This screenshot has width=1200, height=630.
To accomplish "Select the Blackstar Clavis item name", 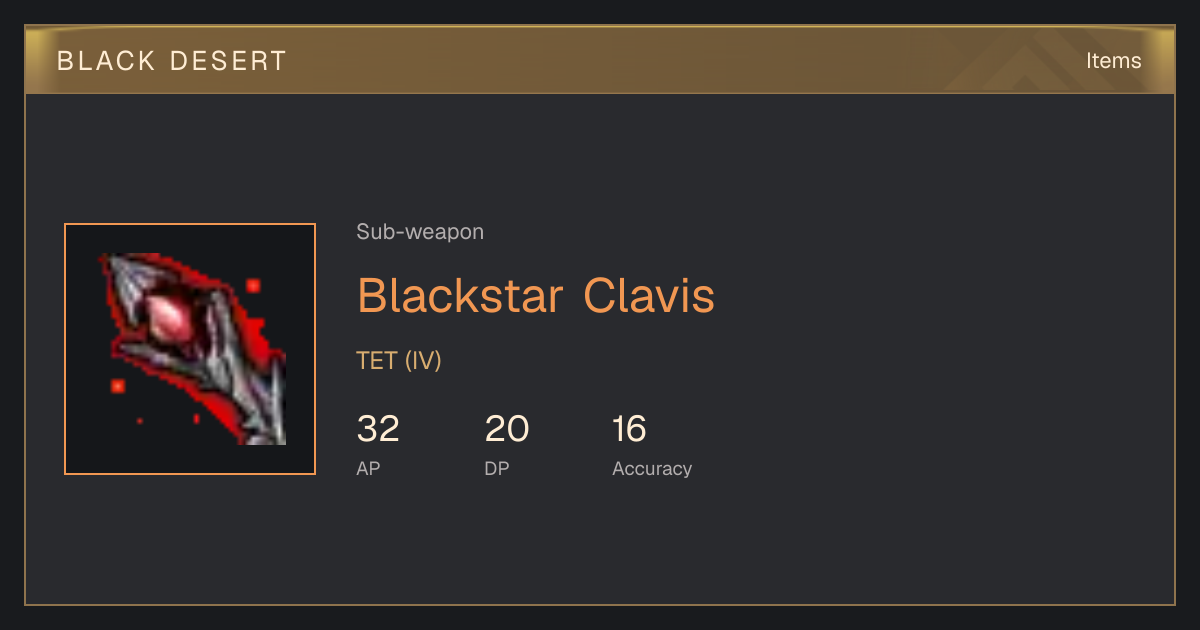I will tap(536, 296).
